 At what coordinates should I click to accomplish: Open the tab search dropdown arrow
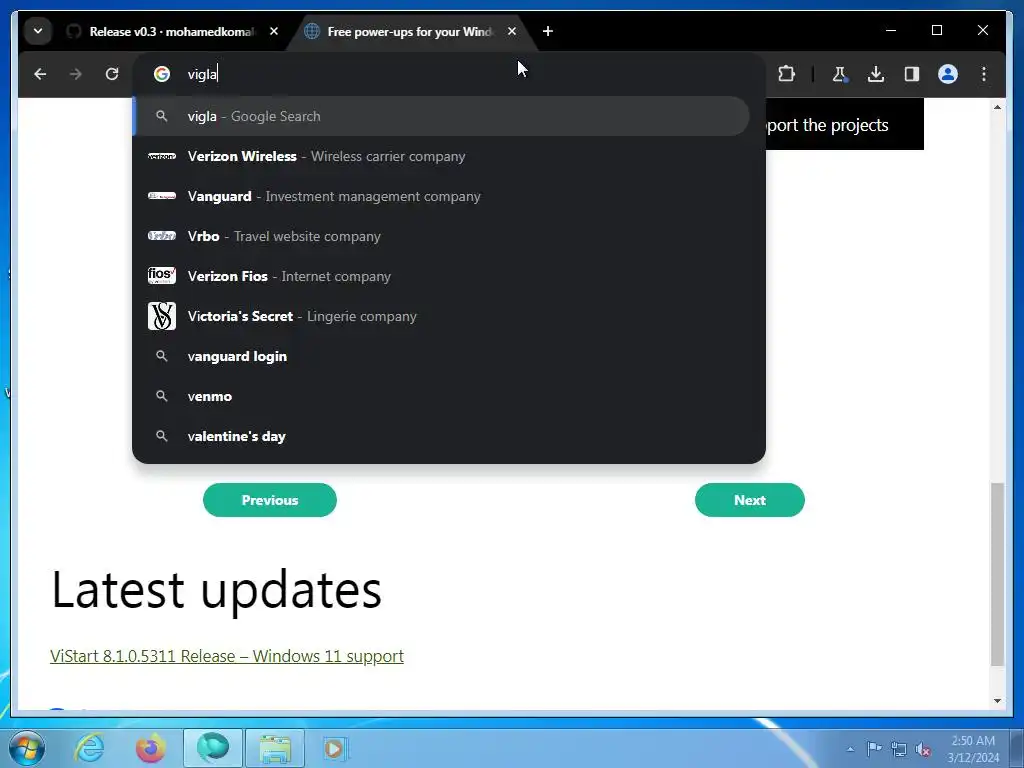pyautogui.click(x=38, y=31)
